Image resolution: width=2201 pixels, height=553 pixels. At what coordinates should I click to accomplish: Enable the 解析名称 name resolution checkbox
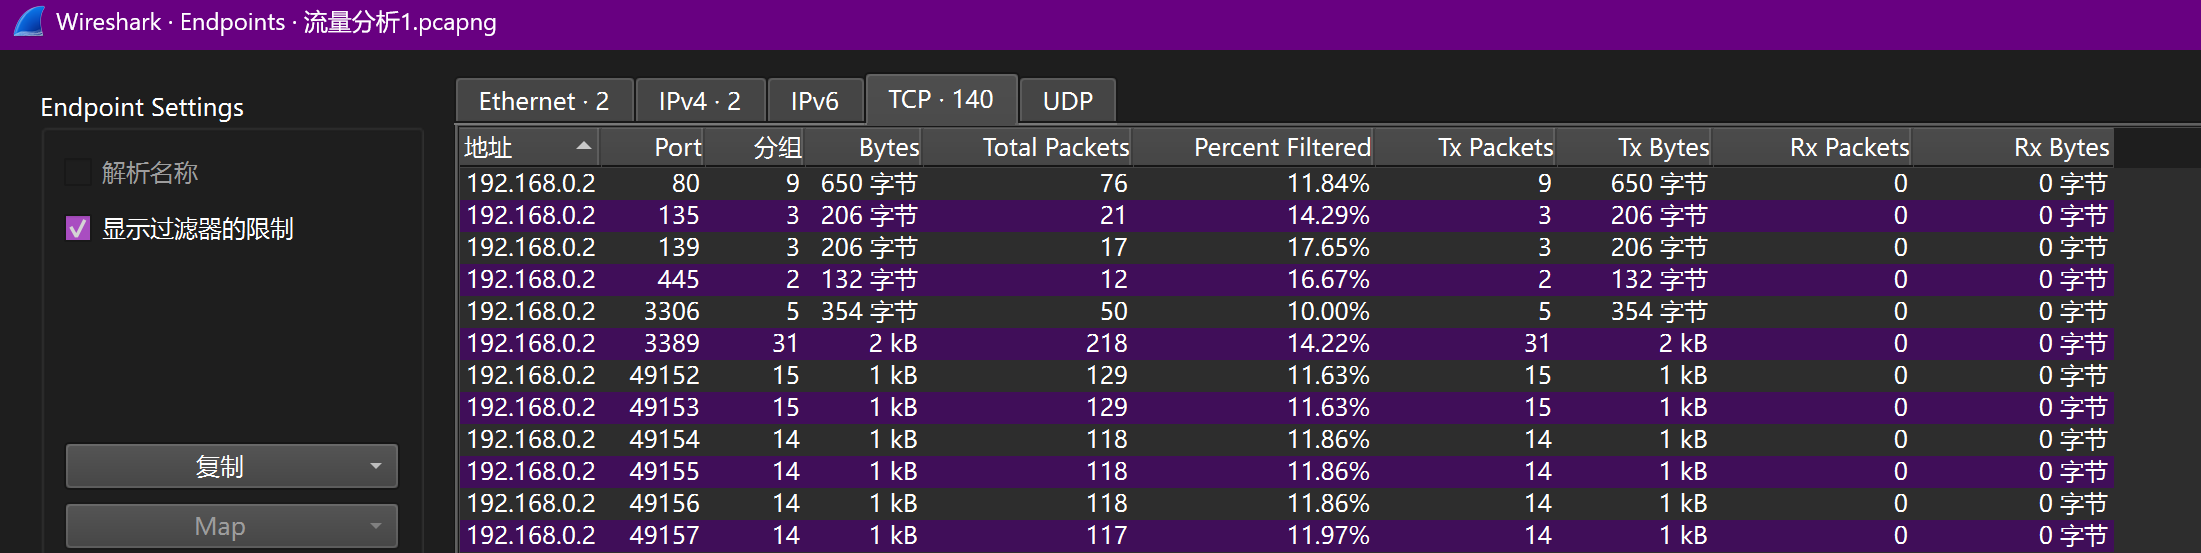click(x=78, y=173)
